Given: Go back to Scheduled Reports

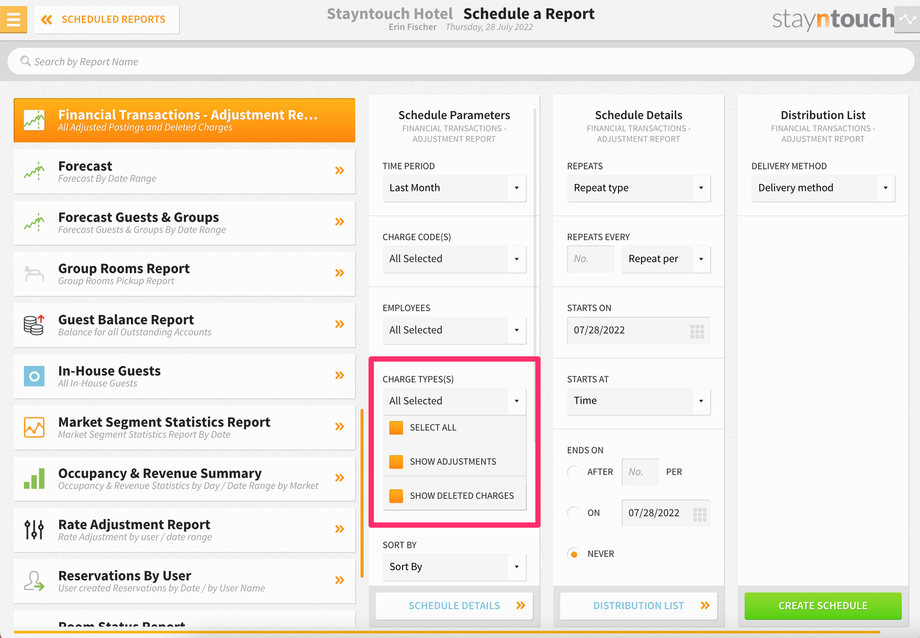Looking at the screenshot, I should (x=106, y=19).
